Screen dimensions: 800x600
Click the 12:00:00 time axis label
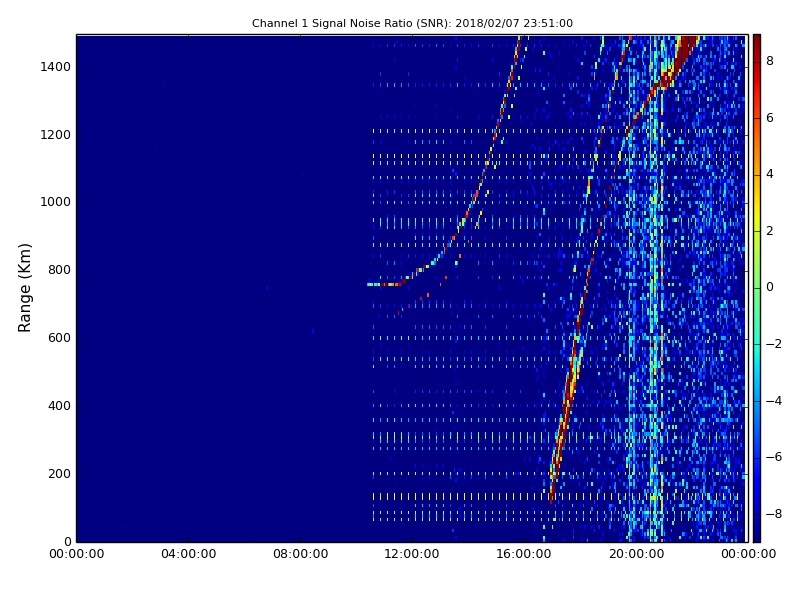tap(412, 554)
